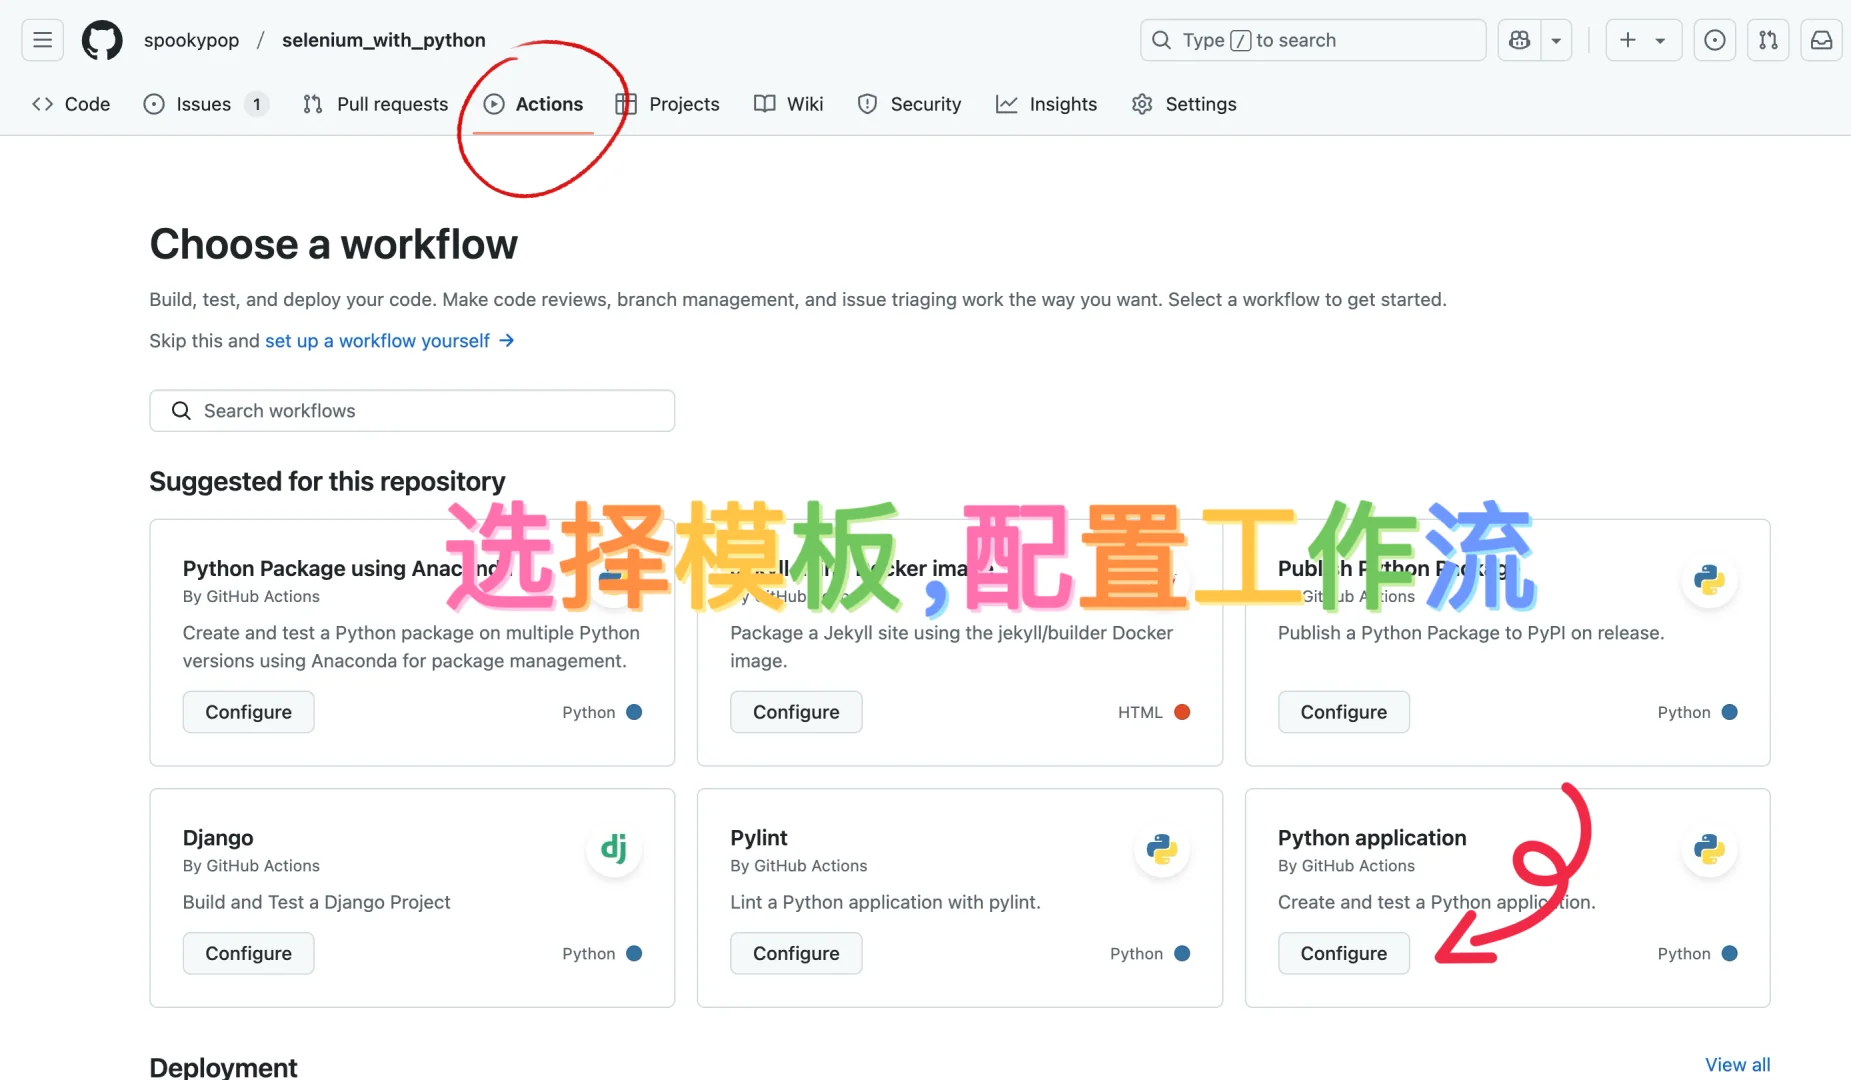Click the Python logo on the Pylint card

1161,848
